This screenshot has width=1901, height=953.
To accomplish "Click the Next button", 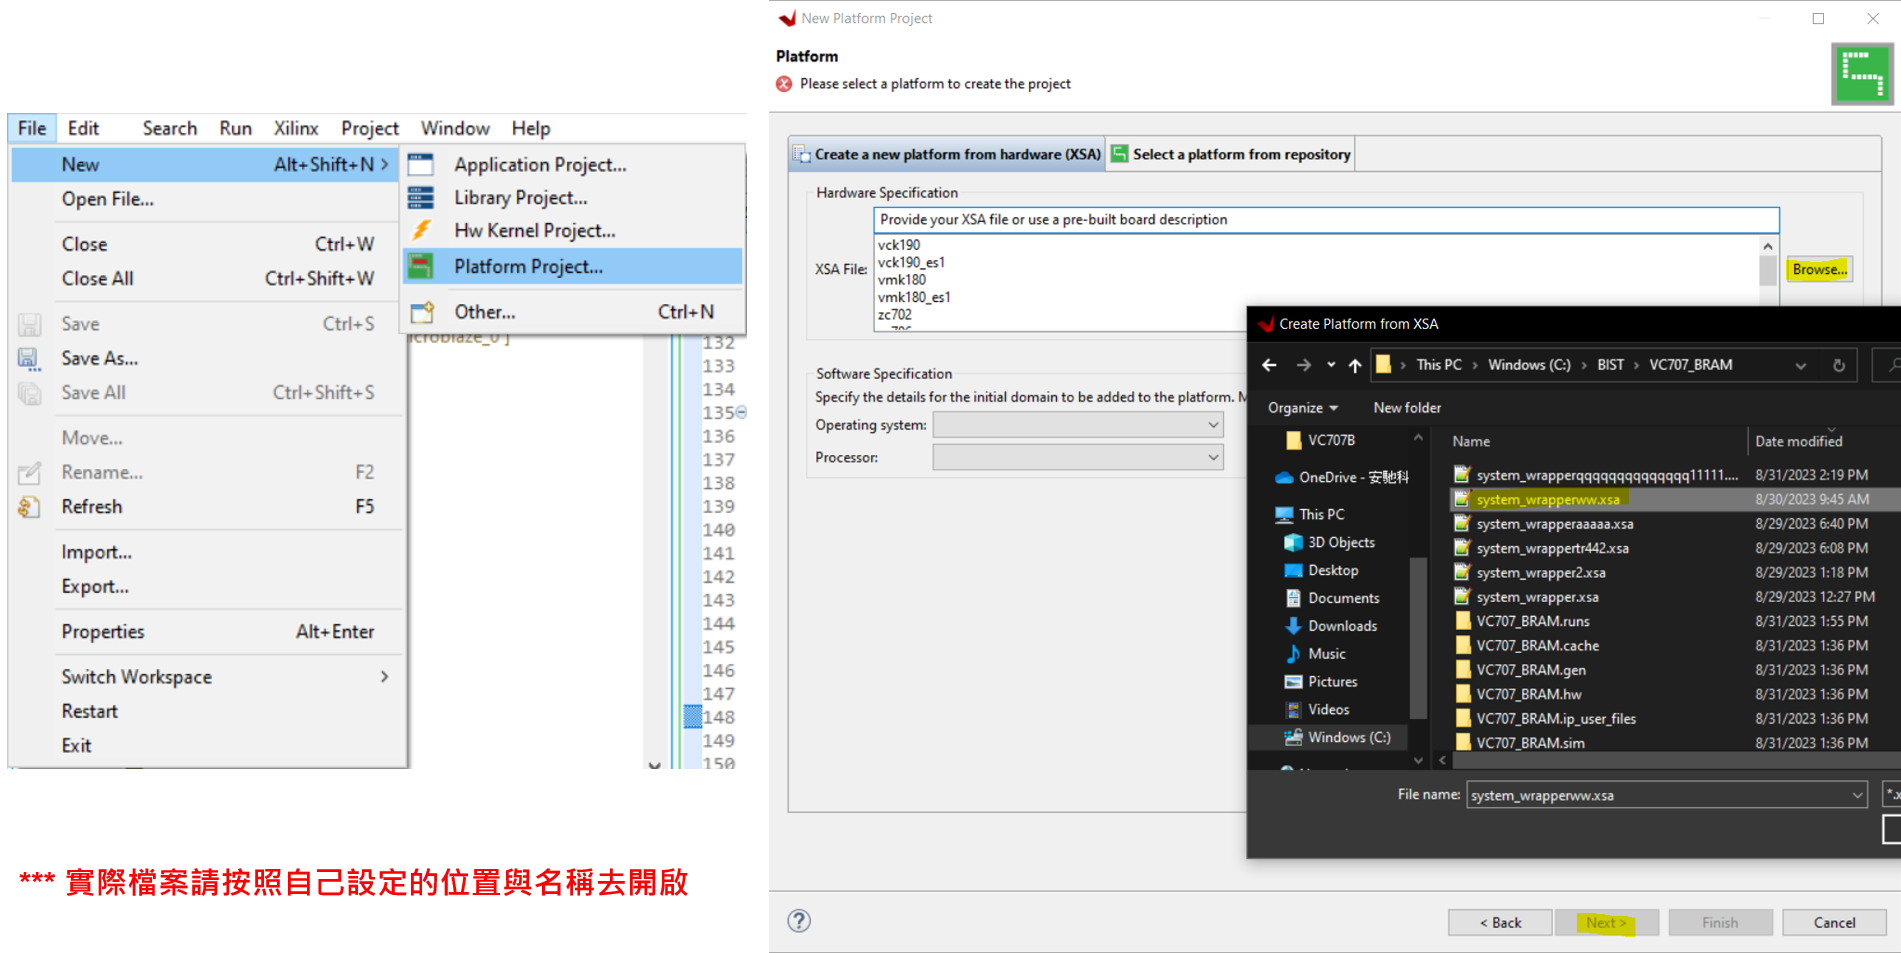I will click(x=1607, y=922).
